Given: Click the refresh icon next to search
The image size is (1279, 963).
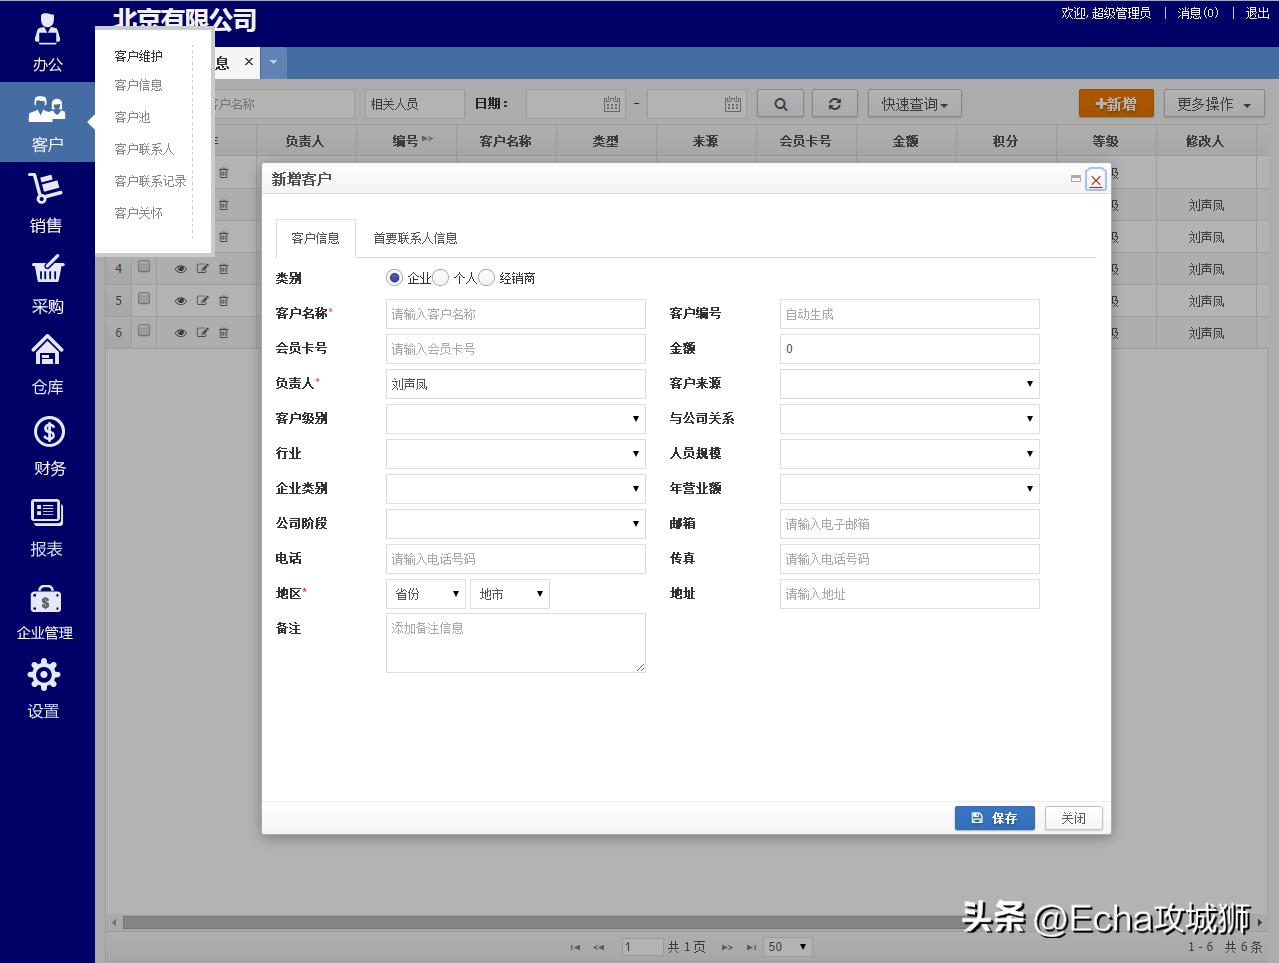Looking at the screenshot, I should click(x=834, y=102).
